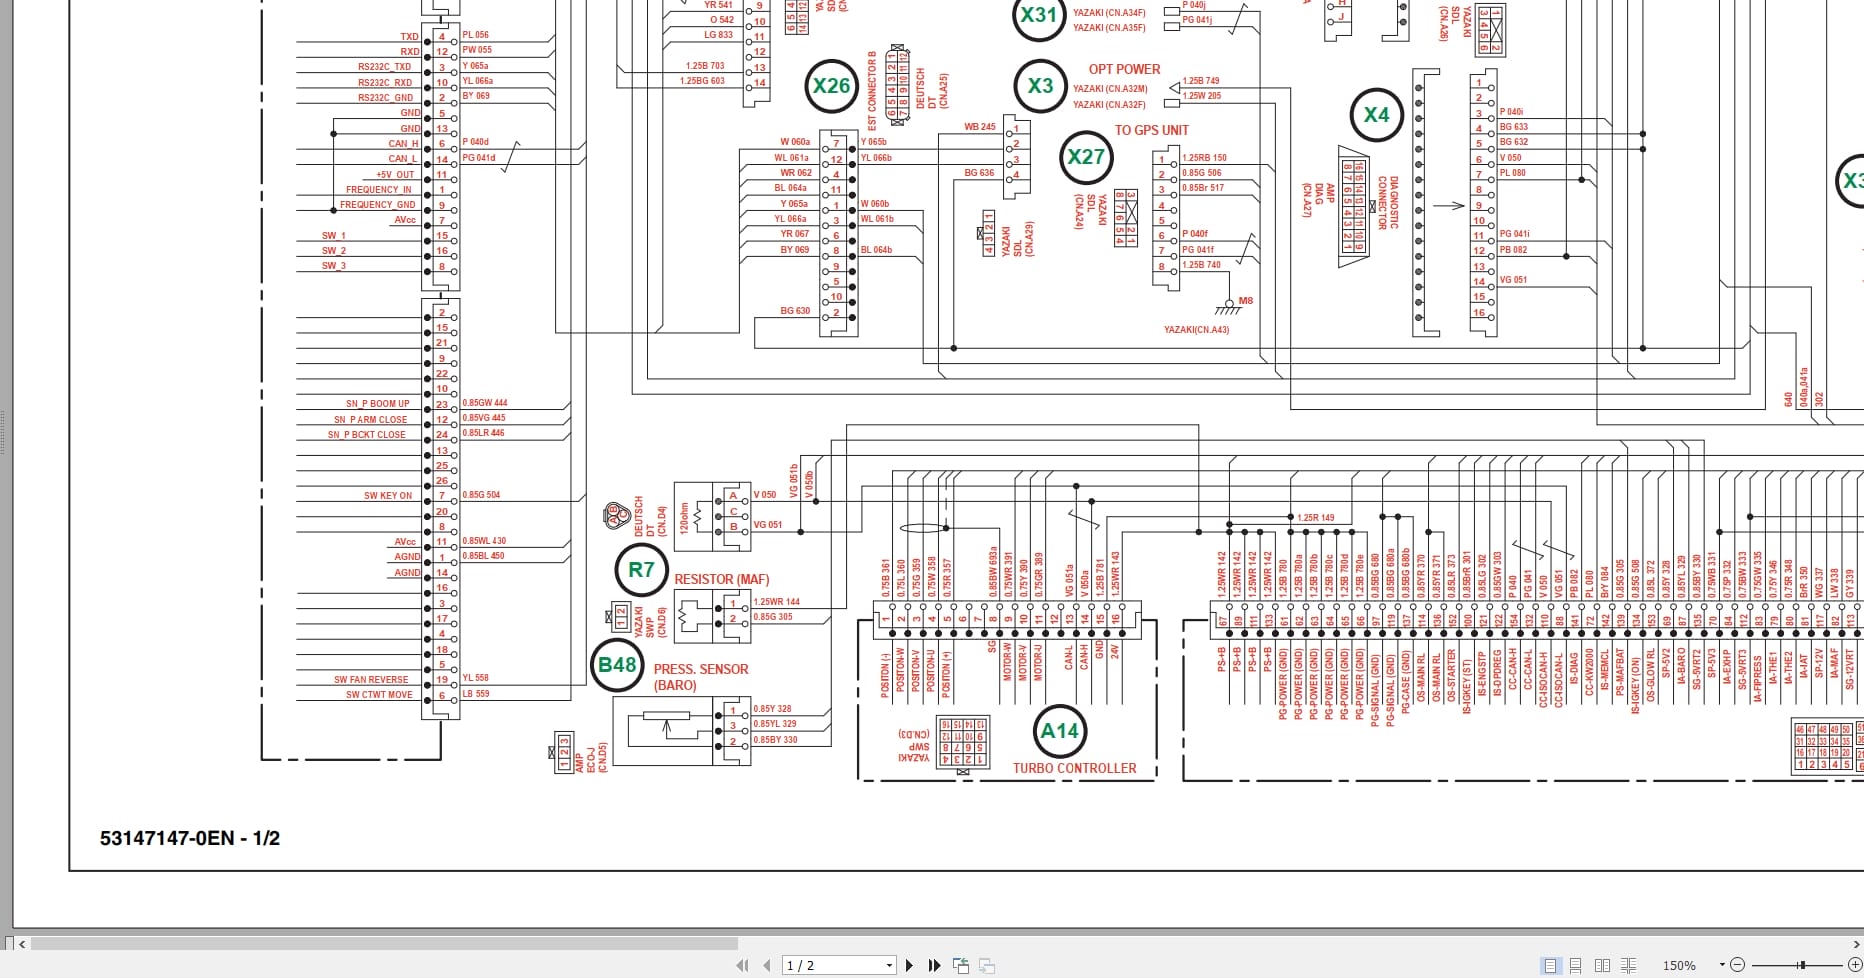Viewport: 1864px width, 978px height.
Task: Toggle single page view mode
Action: coord(1551,965)
